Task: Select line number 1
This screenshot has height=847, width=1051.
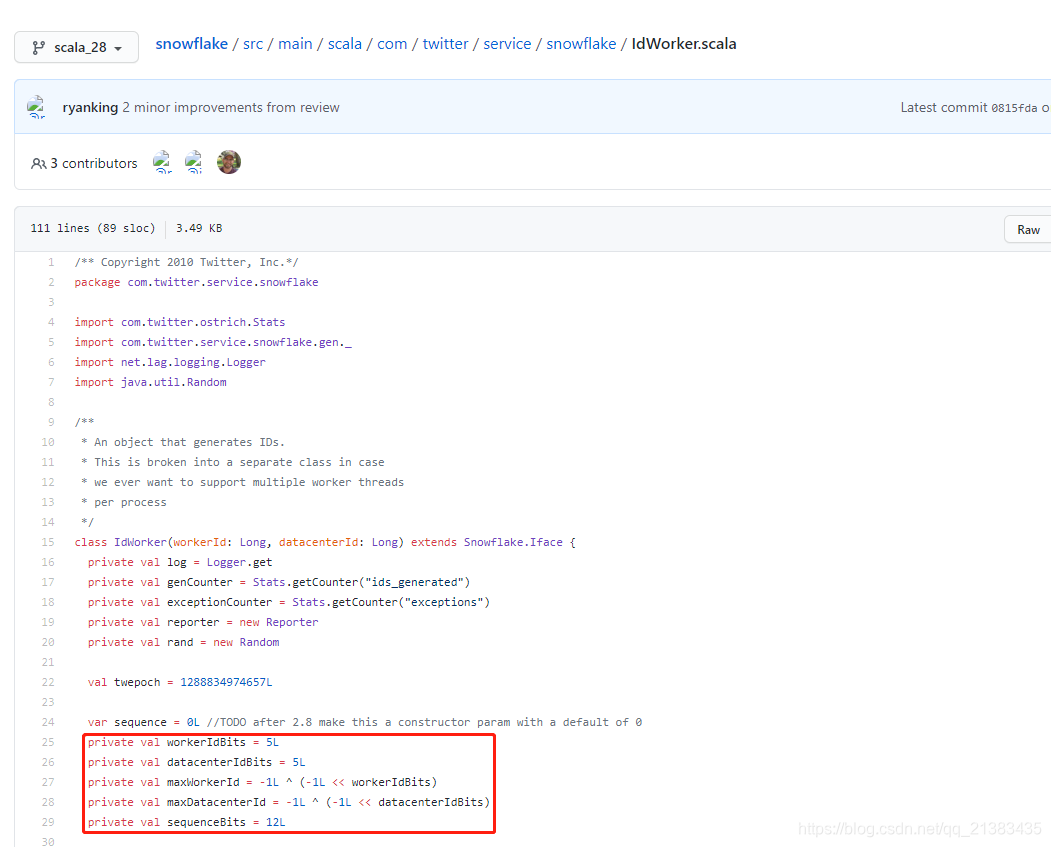Action: (x=51, y=263)
